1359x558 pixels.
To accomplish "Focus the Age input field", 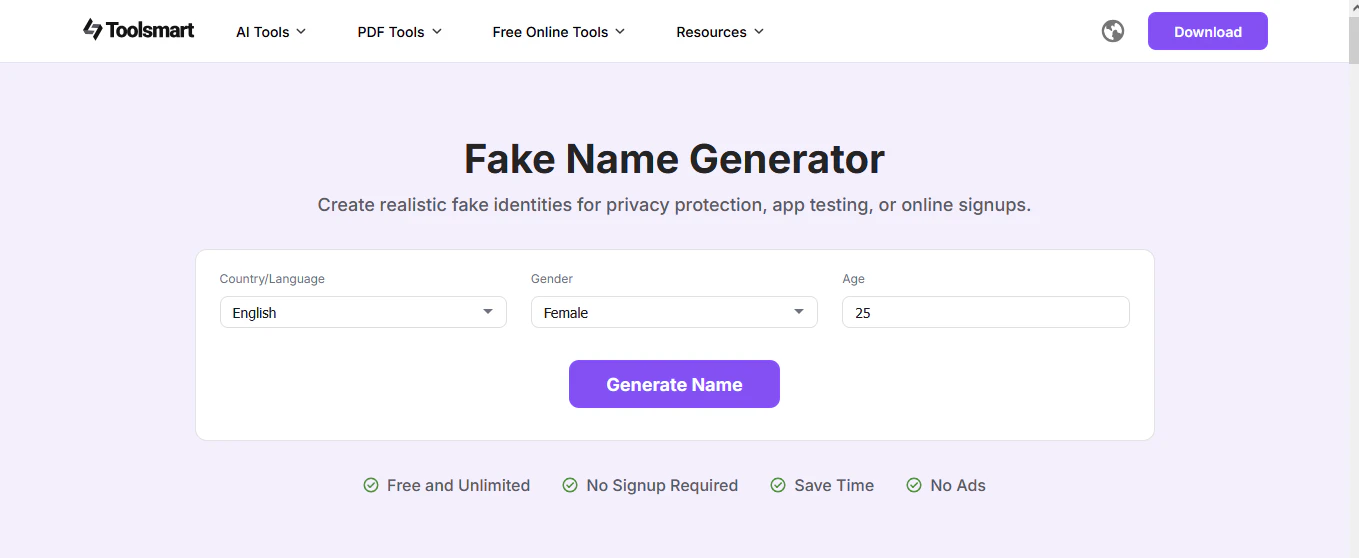I will coord(985,312).
